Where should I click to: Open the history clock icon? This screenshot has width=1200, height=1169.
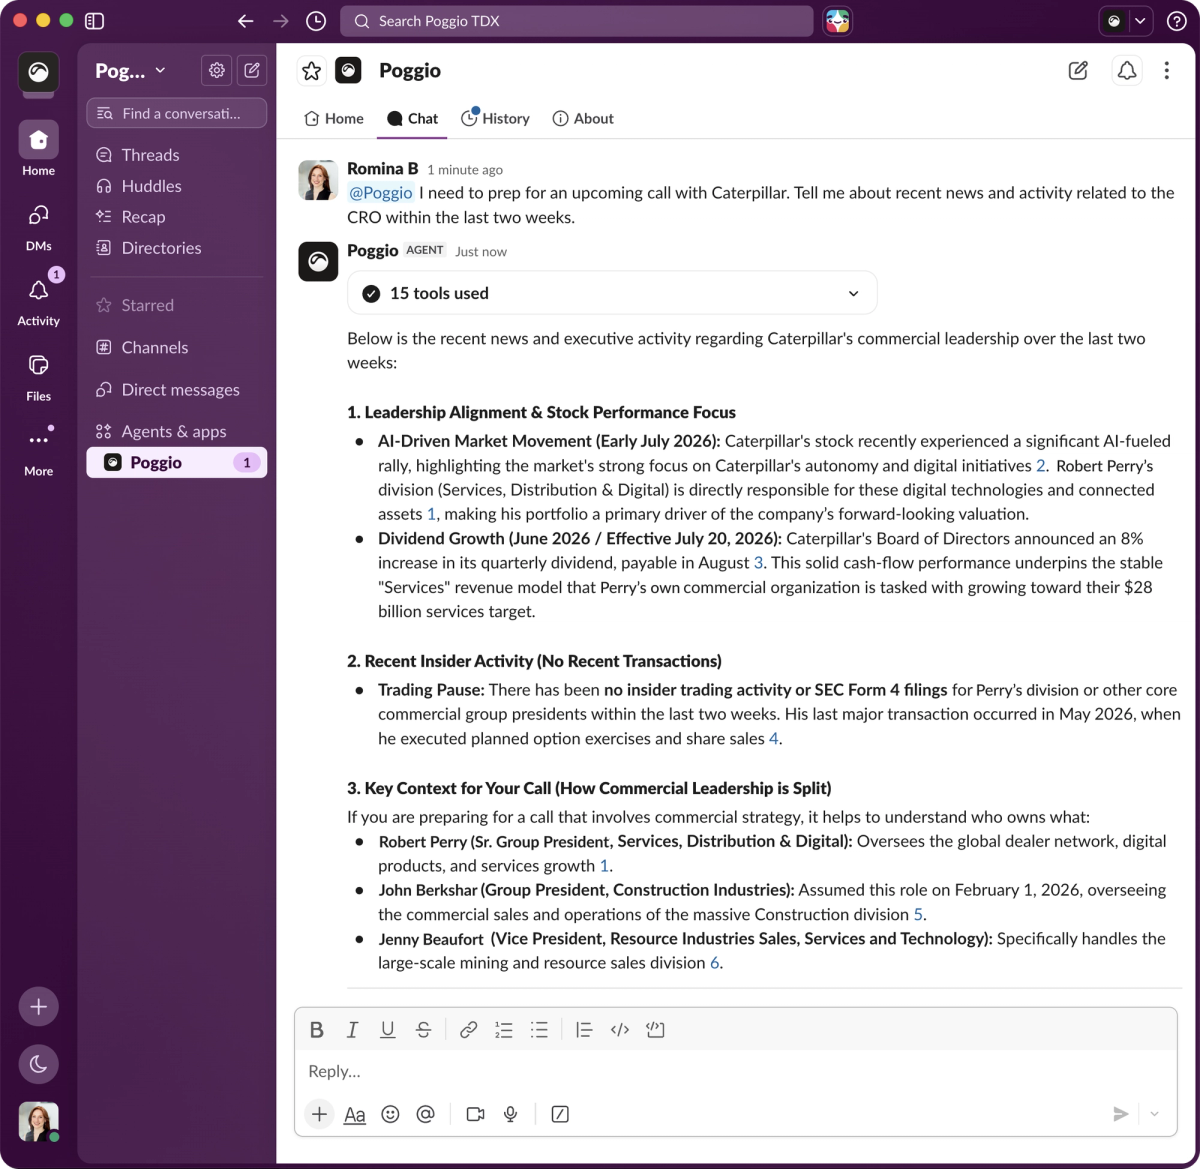pos(316,21)
